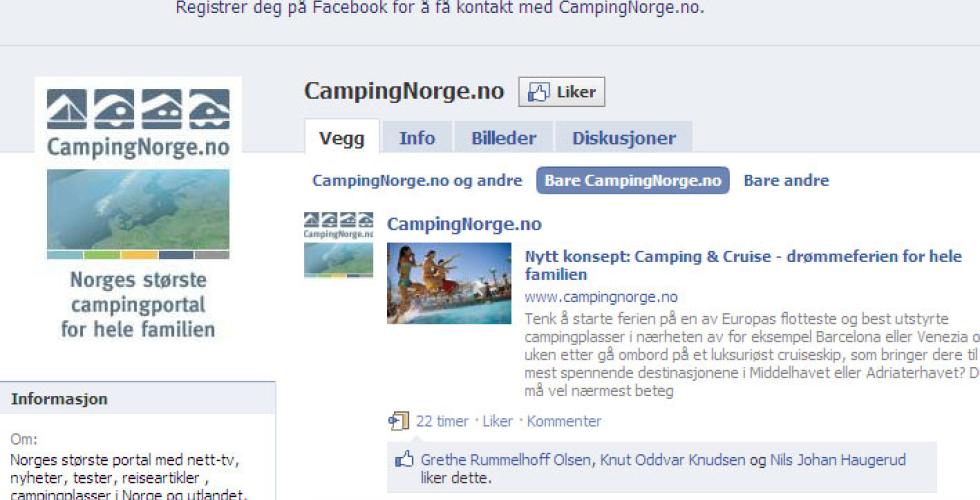
Task: Open the shared-link icon beside 22 timer
Action: (x=398, y=421)
